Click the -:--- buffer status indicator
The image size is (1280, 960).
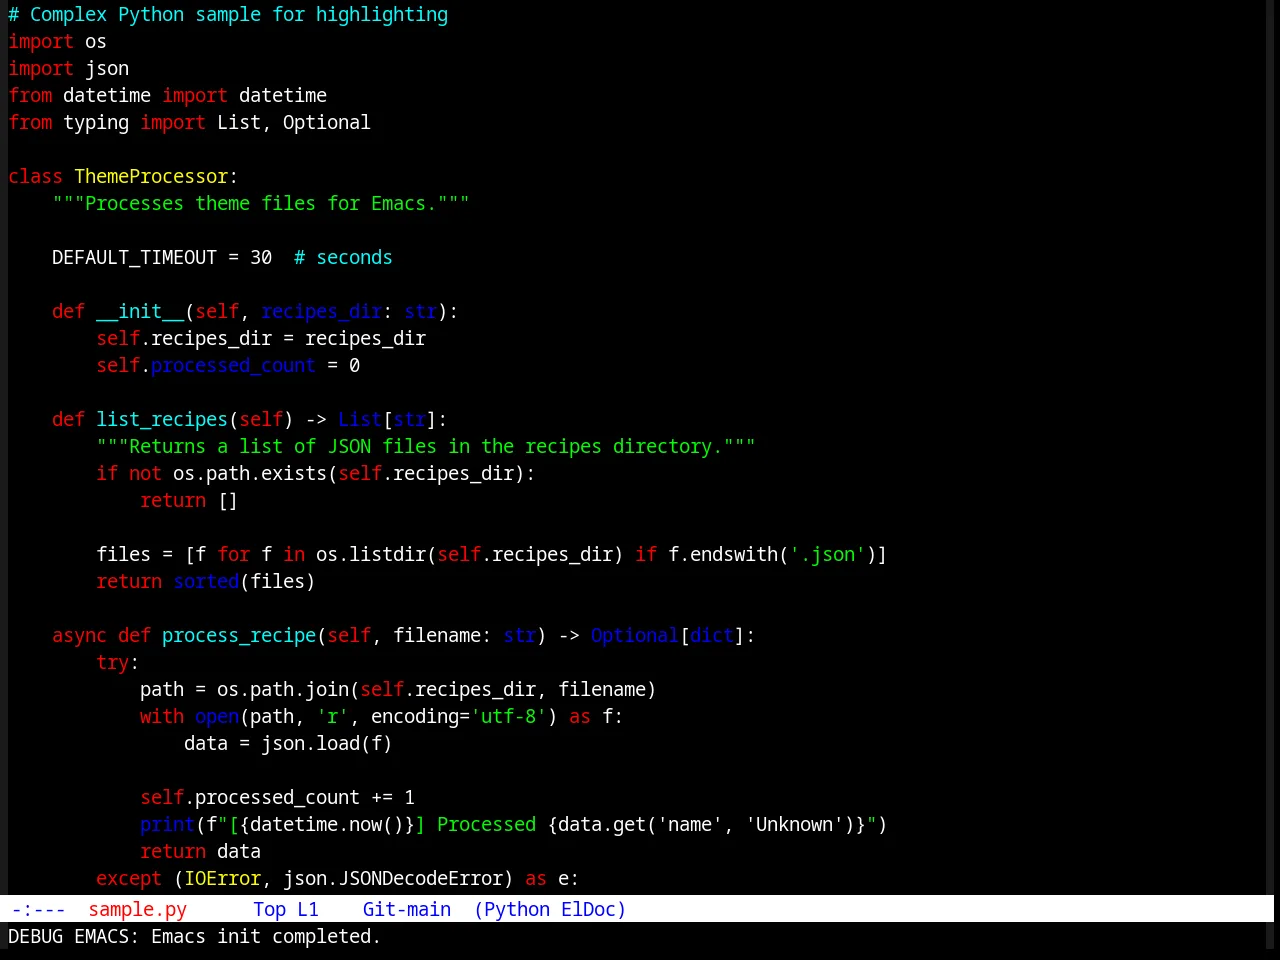click(39, 909)
